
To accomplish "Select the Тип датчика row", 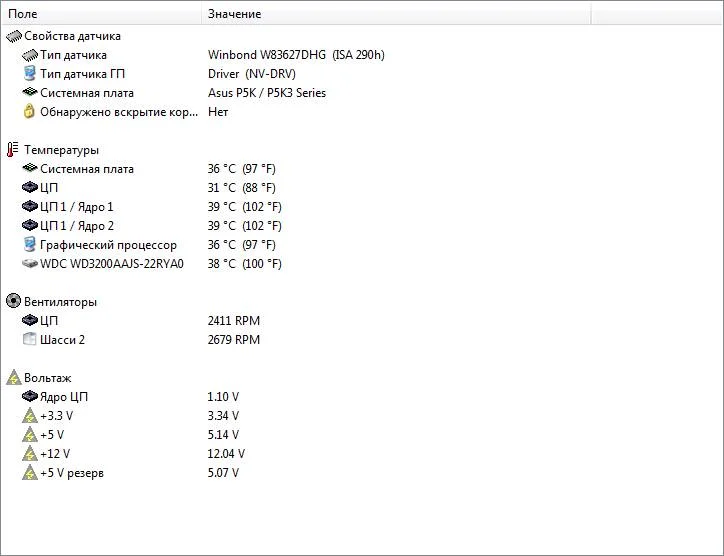I will 73,55.
